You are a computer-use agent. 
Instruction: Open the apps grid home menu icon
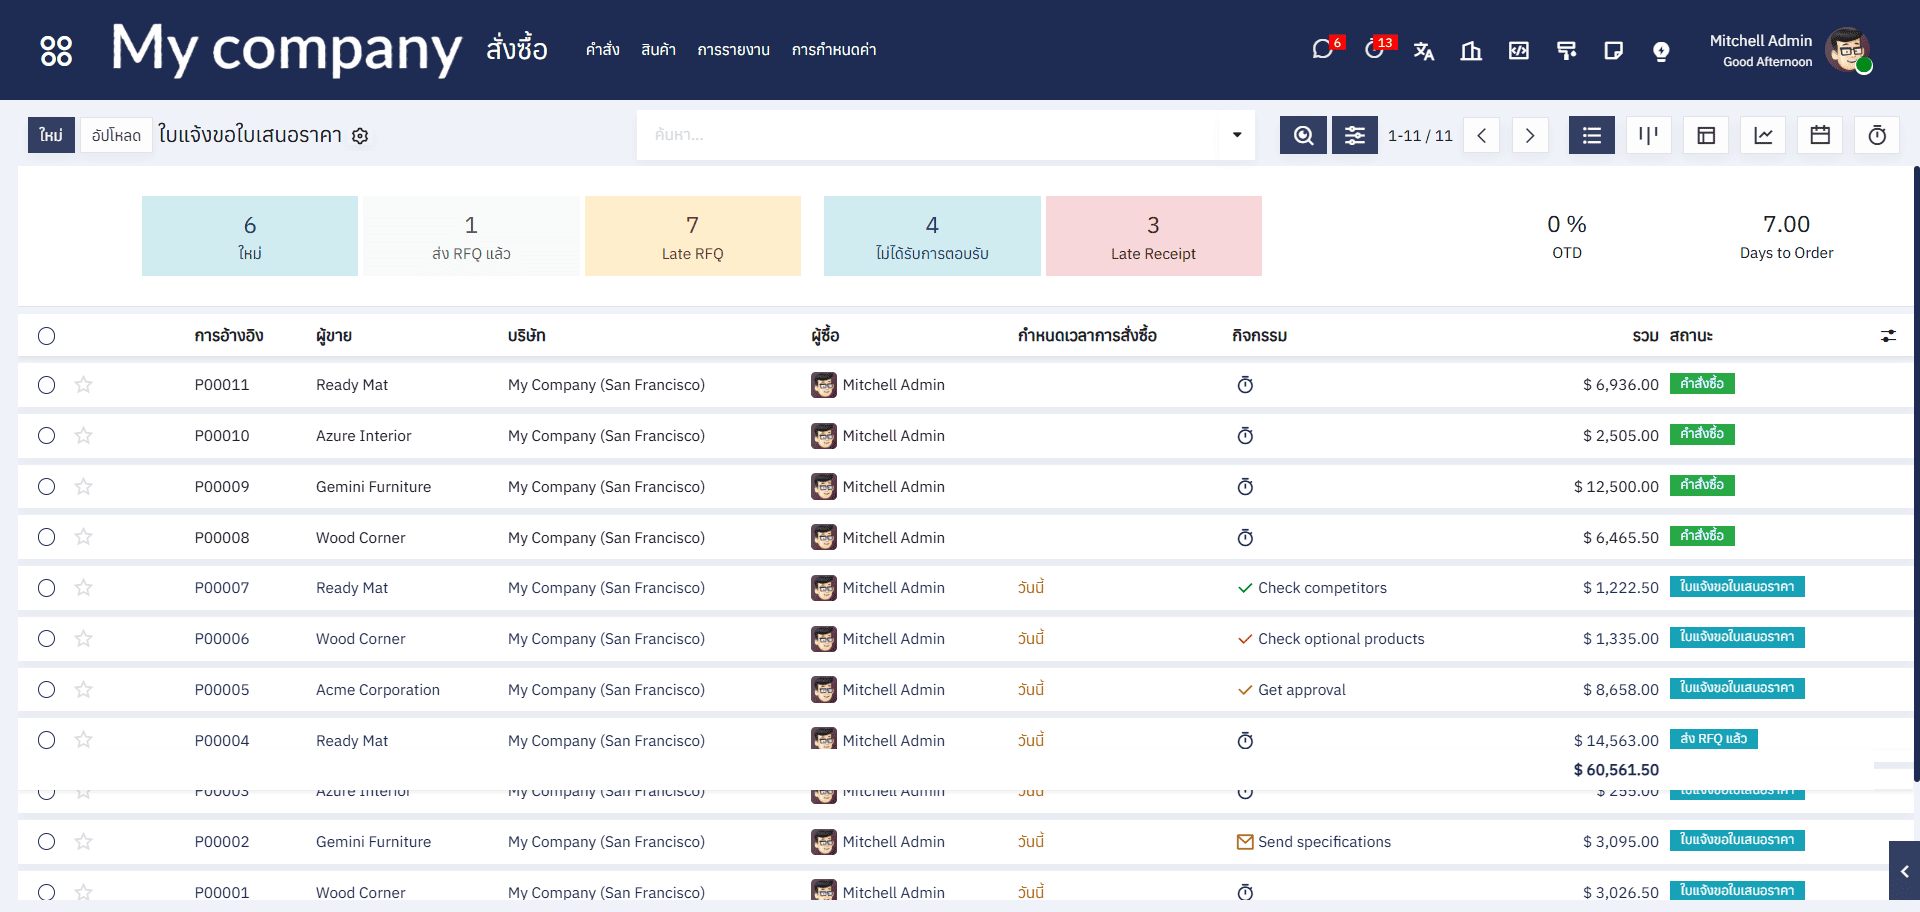pos(56,50)
